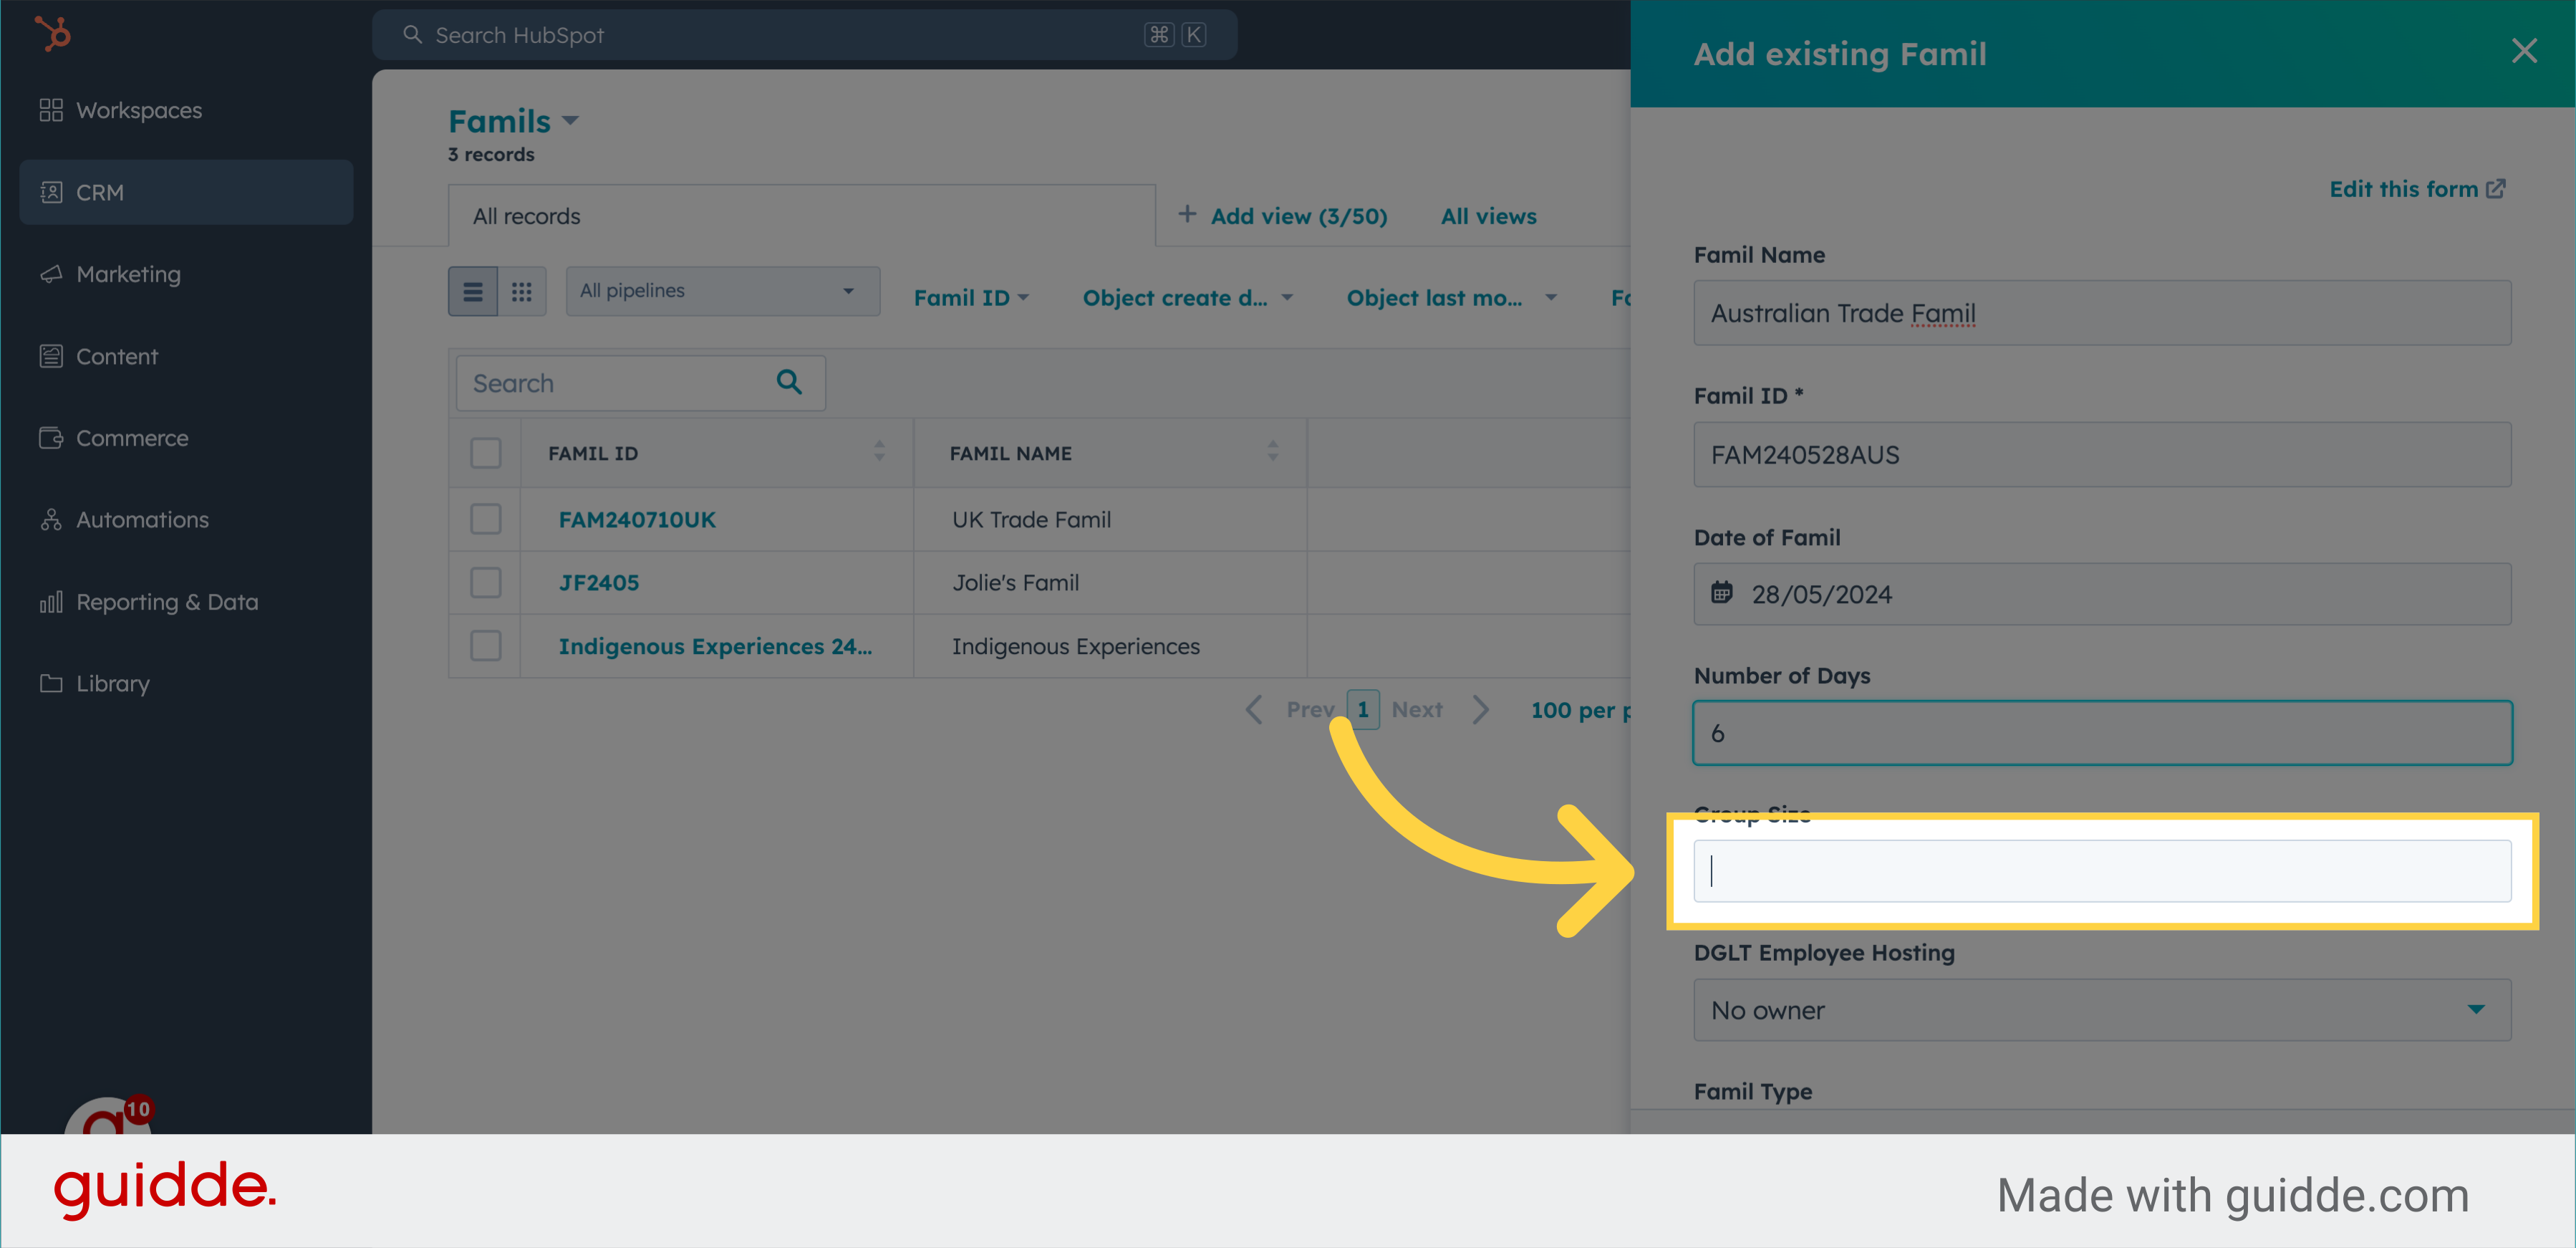Click the table search magnifier icon
Image resolution: width=2576 pixels, height=1248 pixels.
click(x=789, y=382)
